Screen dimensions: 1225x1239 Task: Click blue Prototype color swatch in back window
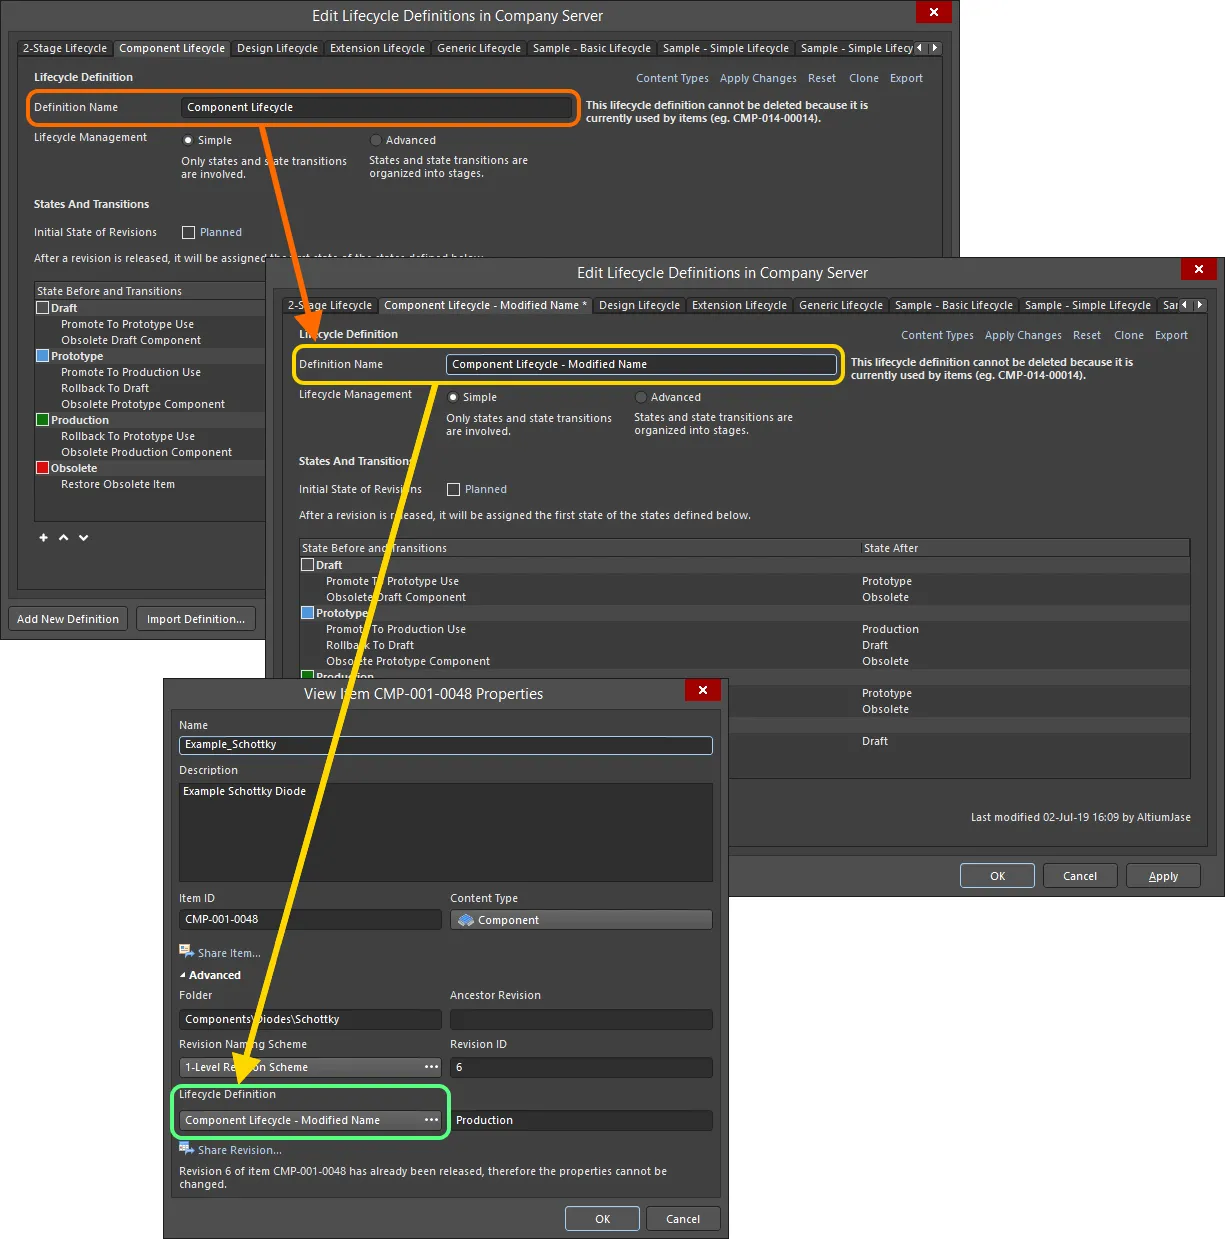(x=43, y=356)
